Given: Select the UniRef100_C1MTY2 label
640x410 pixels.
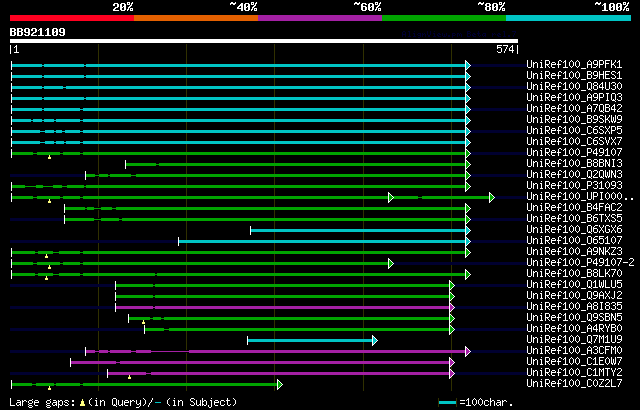Looking at the screenshot, I should (x=574, y=373).
